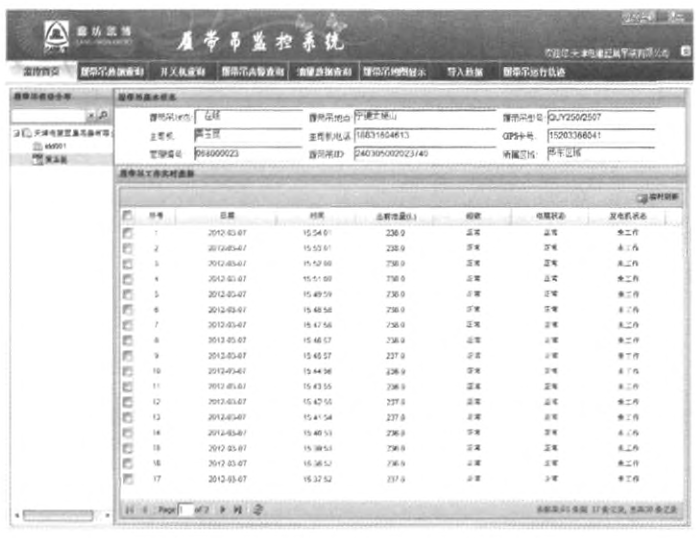Click the X clear icon beside the tree search box

tap(91, 117)
